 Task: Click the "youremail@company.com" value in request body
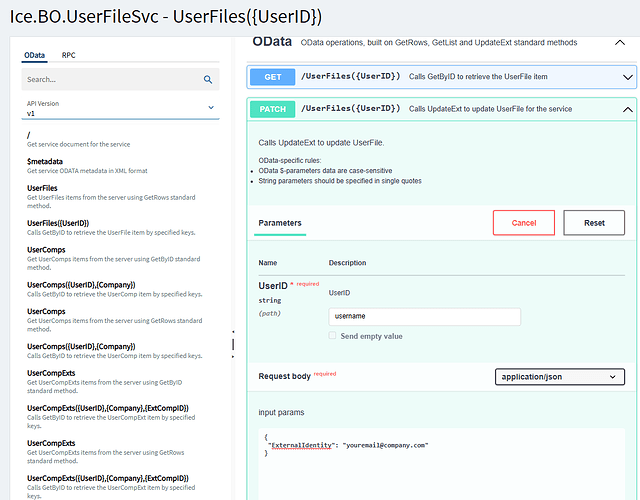point(385,445)
